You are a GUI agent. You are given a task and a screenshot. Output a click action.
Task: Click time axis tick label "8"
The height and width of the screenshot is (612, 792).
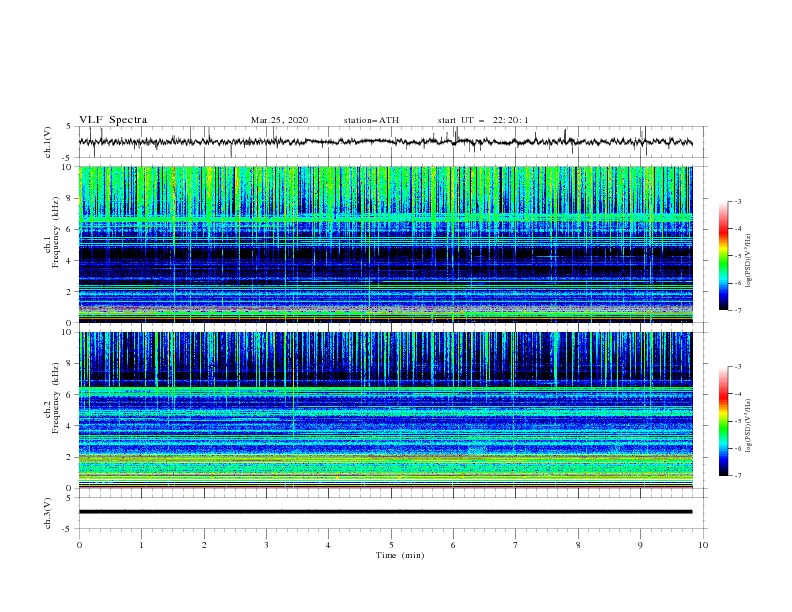578,545
